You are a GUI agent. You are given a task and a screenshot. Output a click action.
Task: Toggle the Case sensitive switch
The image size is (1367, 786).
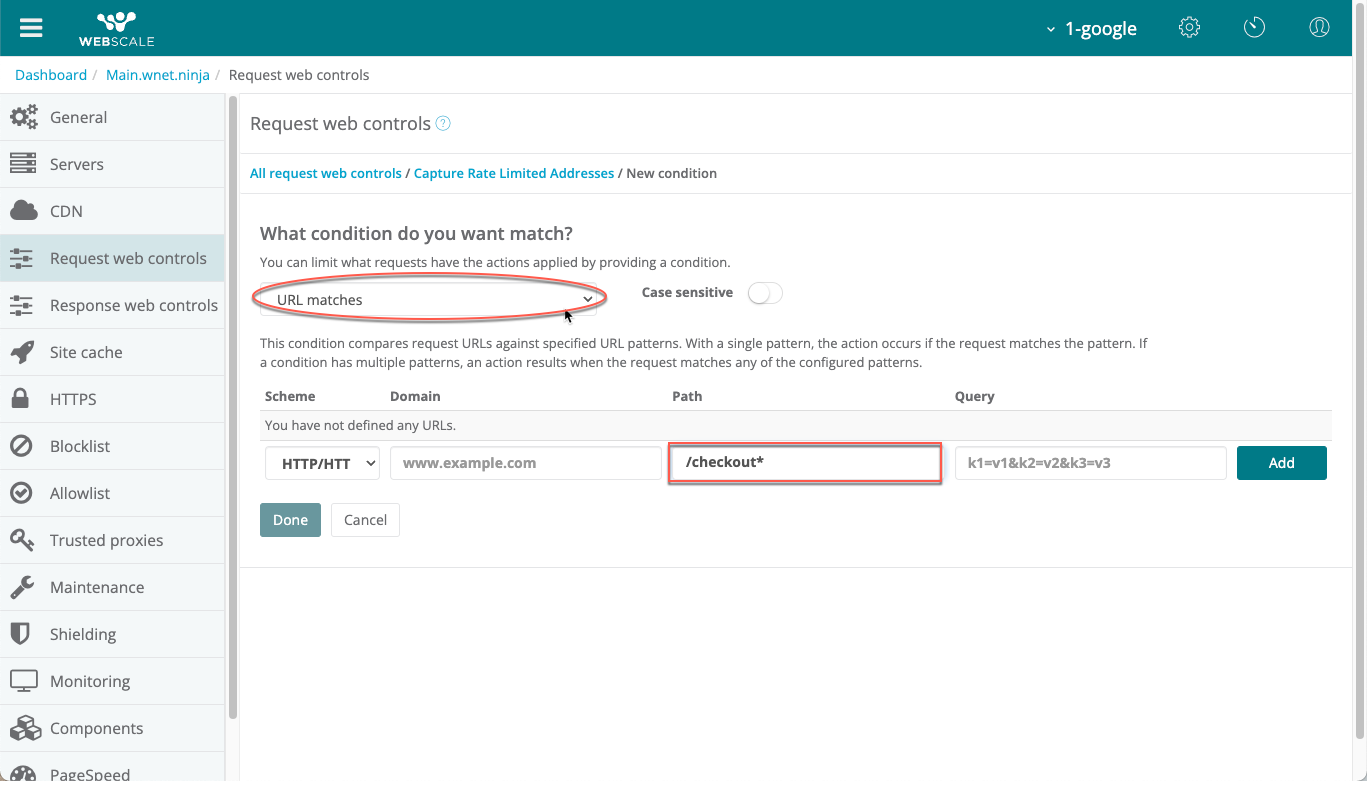tap(765, 293)
